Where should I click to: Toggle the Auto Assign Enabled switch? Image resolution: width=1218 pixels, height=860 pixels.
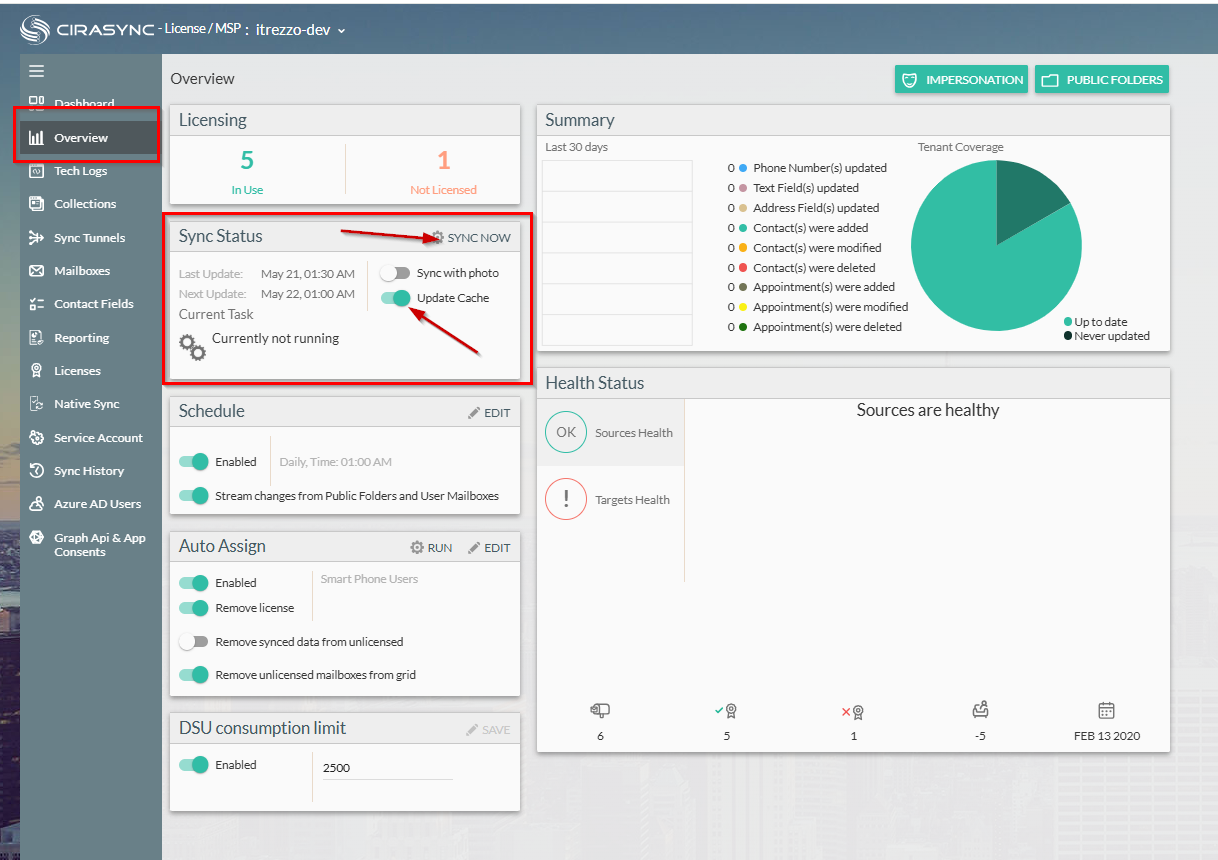tap(194, 583)
